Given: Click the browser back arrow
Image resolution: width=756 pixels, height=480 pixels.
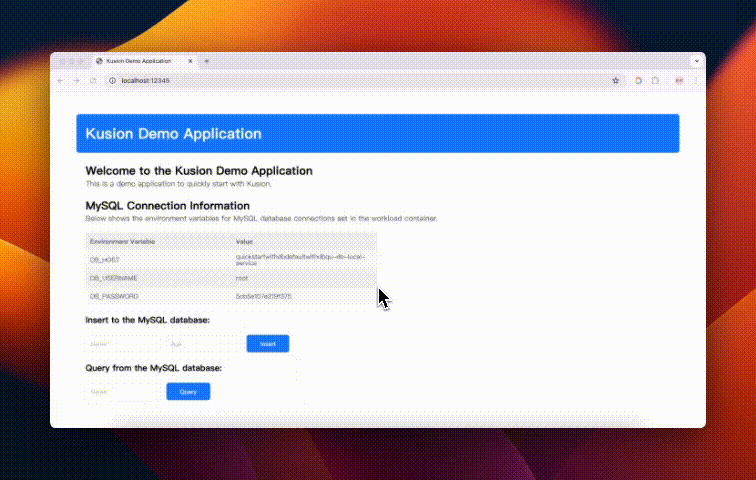Looking at the screenshot, I should 61,81.
